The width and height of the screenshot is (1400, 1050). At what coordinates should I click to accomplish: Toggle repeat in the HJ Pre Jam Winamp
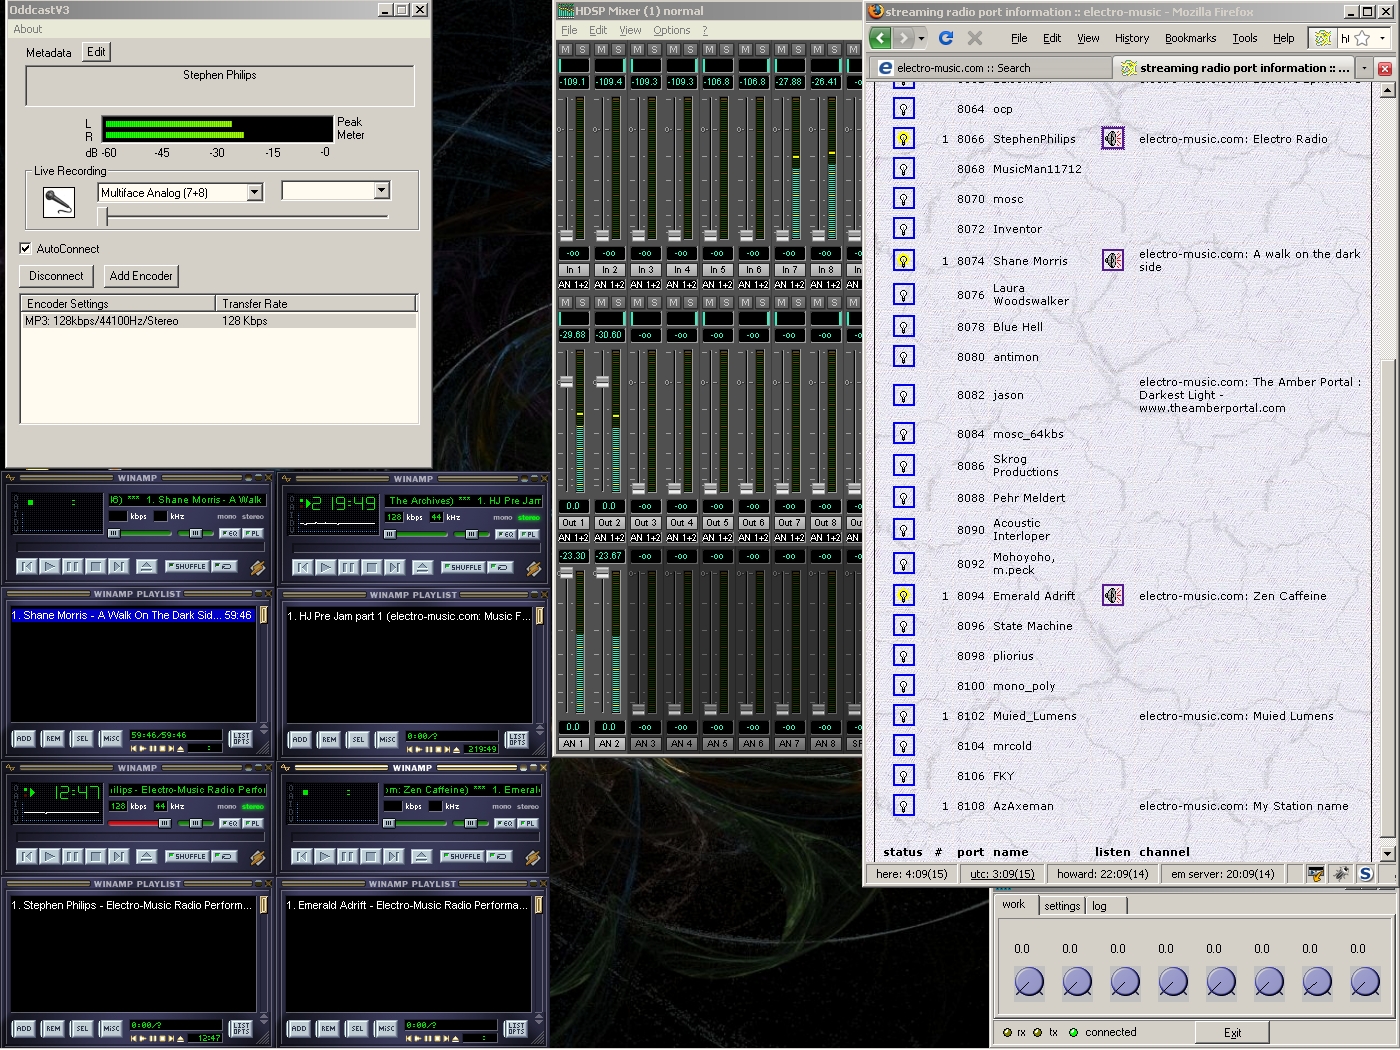[x=502, y=567]
